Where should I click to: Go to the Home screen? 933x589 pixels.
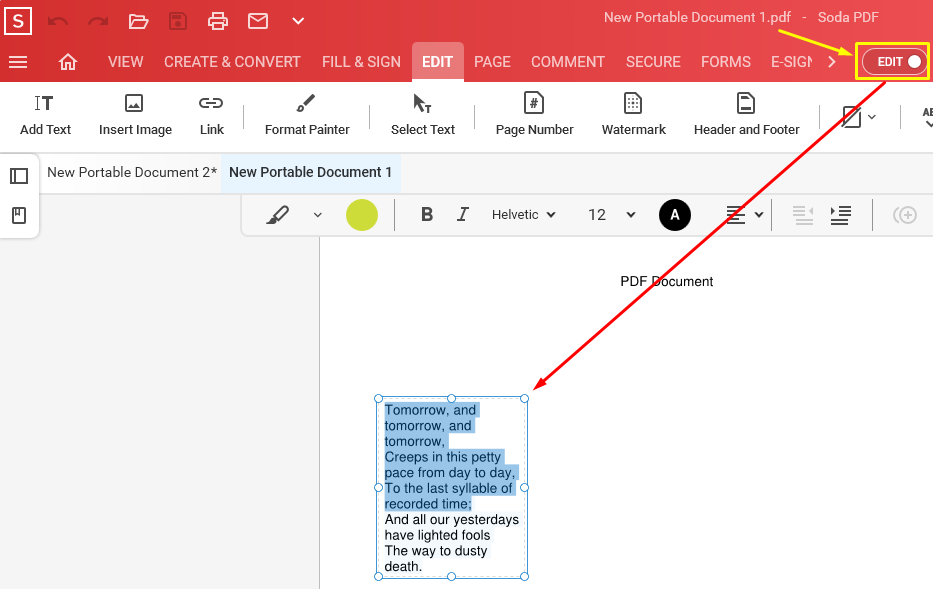[x=68, y=62]
